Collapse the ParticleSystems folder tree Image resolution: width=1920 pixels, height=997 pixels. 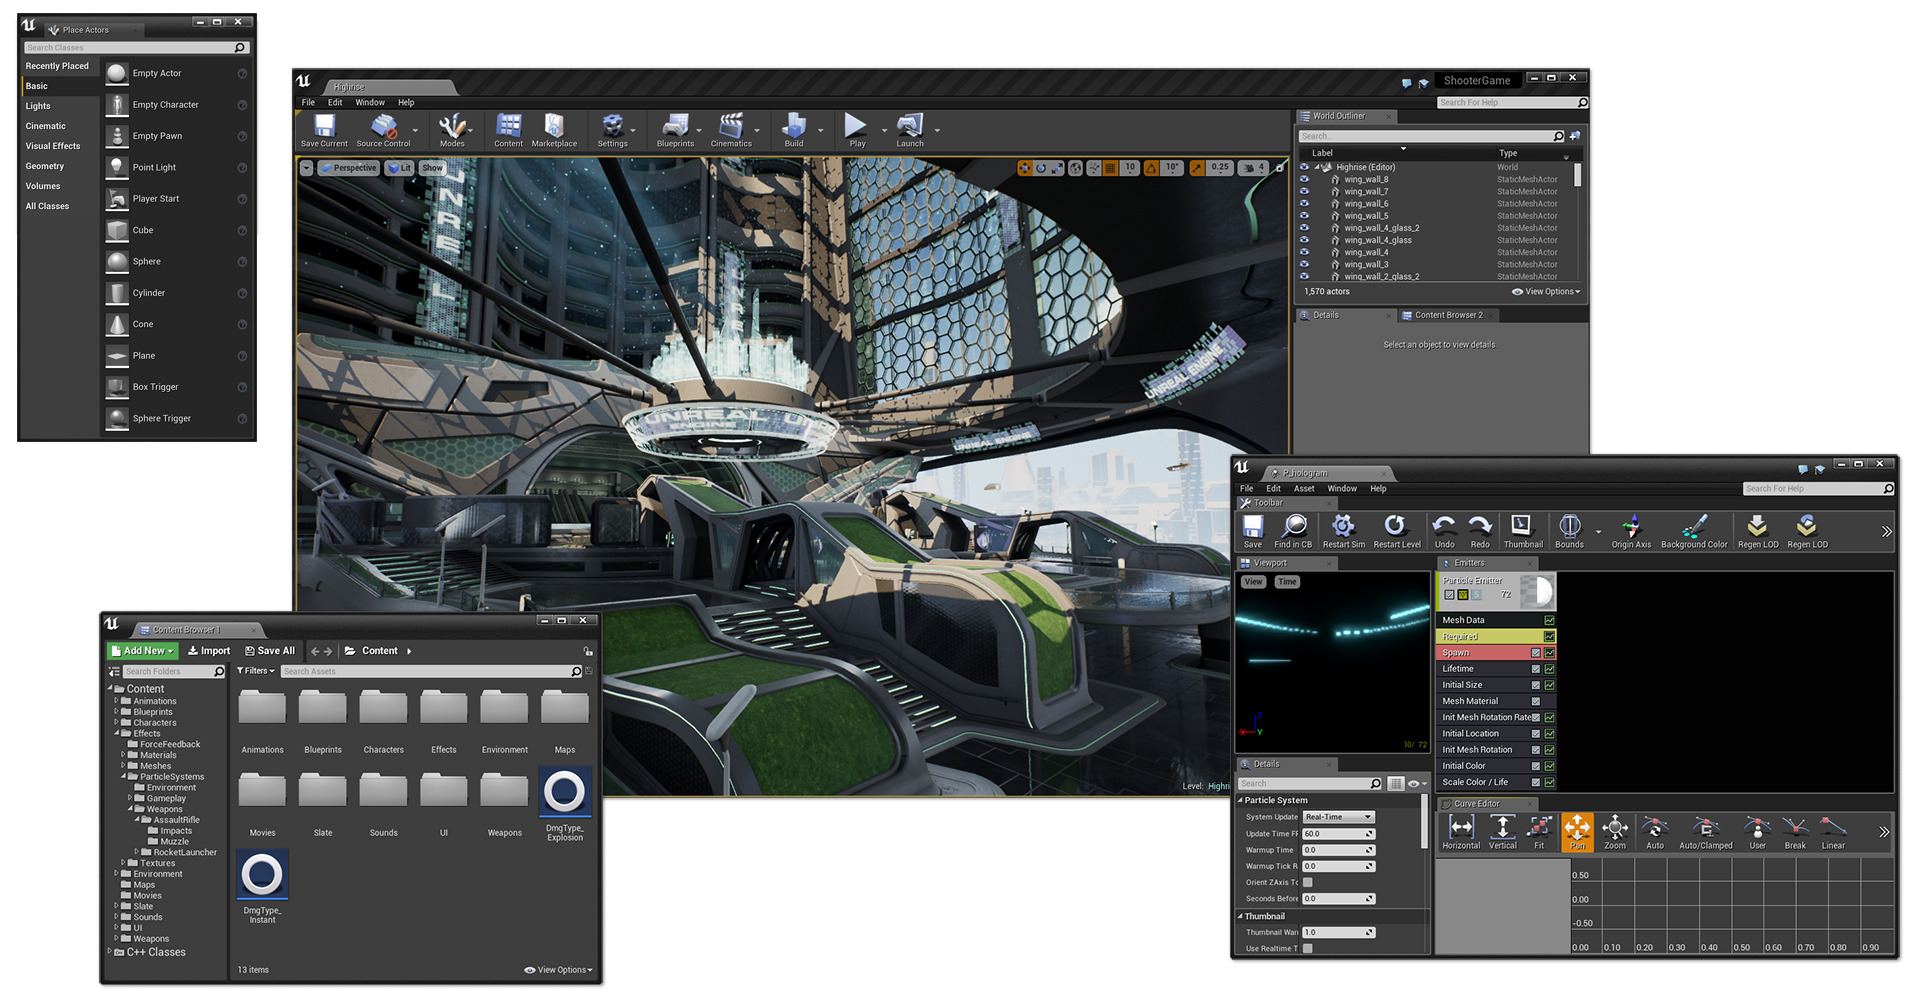124,777
